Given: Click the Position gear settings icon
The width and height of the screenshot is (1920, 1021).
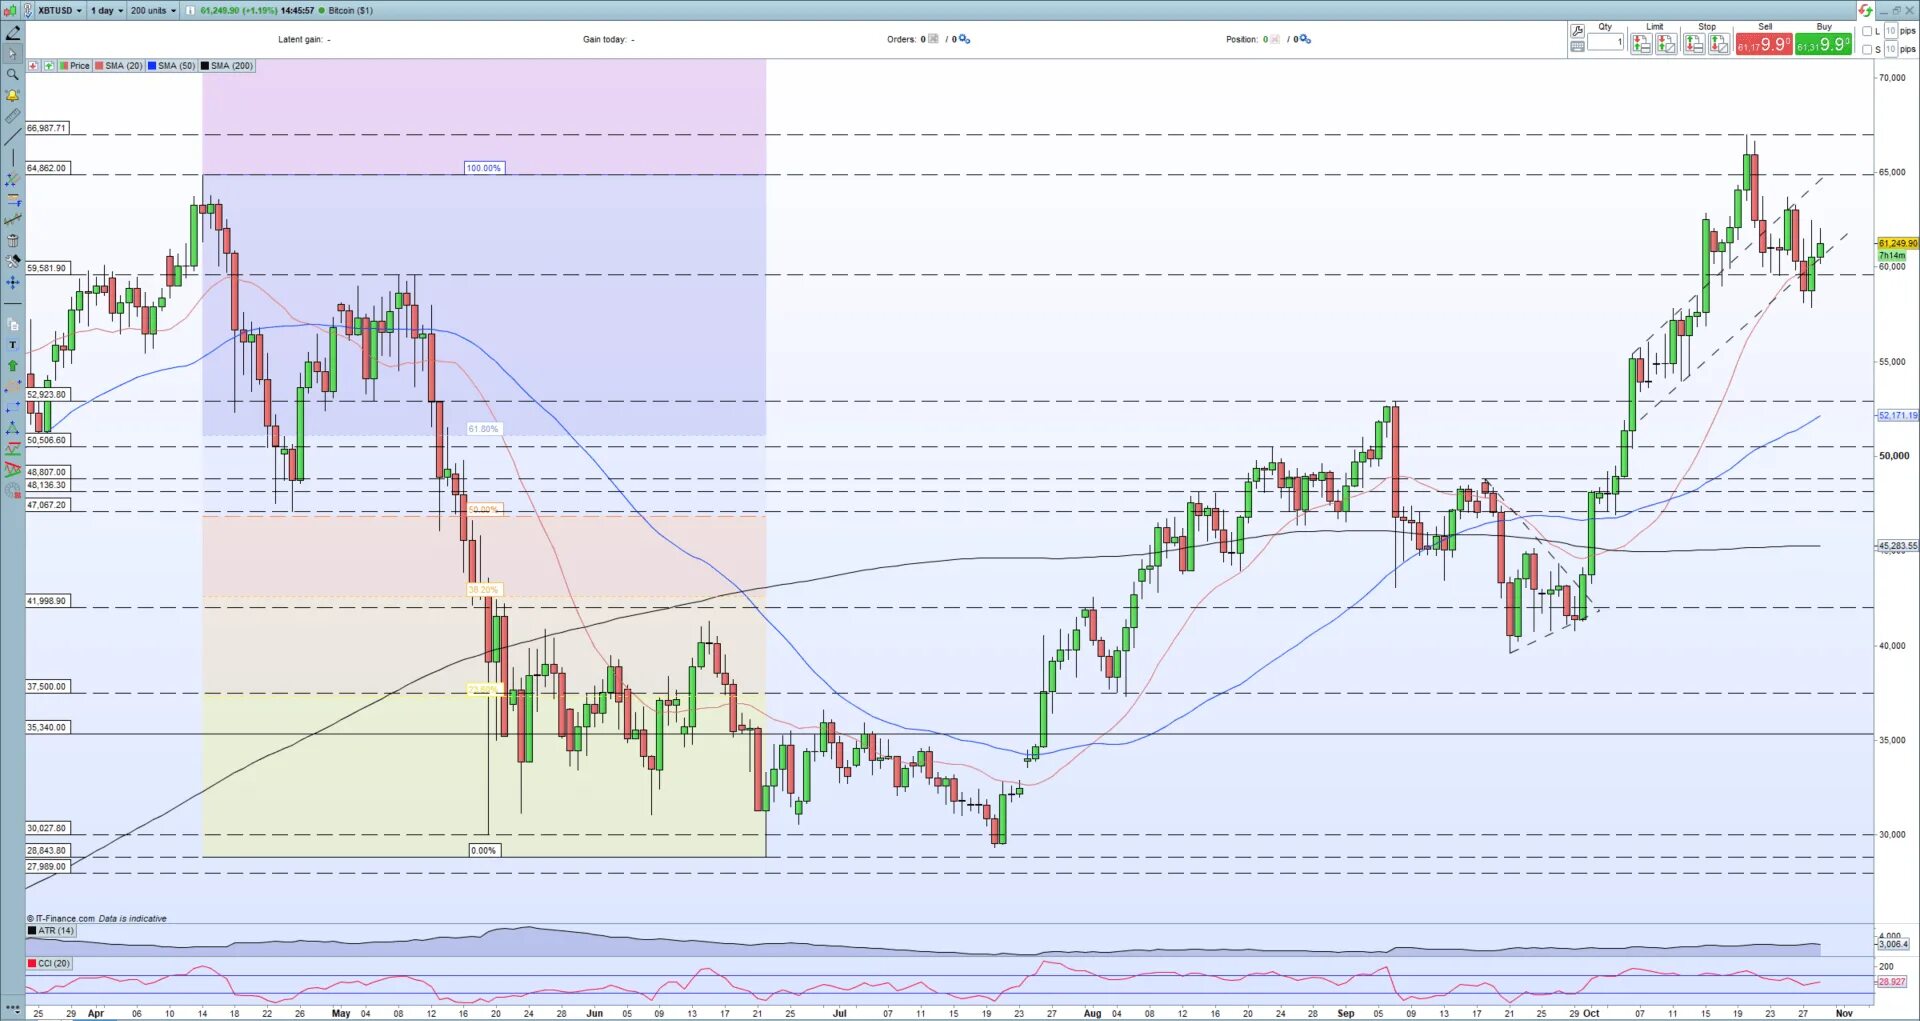Looking at the screenshot, I should tap(1305, 40).
